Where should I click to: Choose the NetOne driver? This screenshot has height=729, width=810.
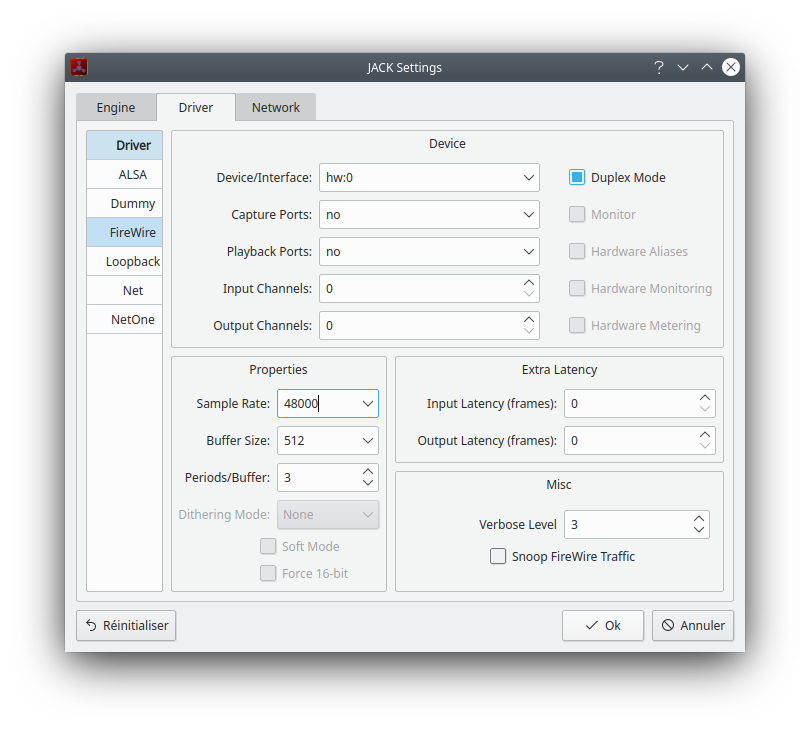[x=124, y=319]
